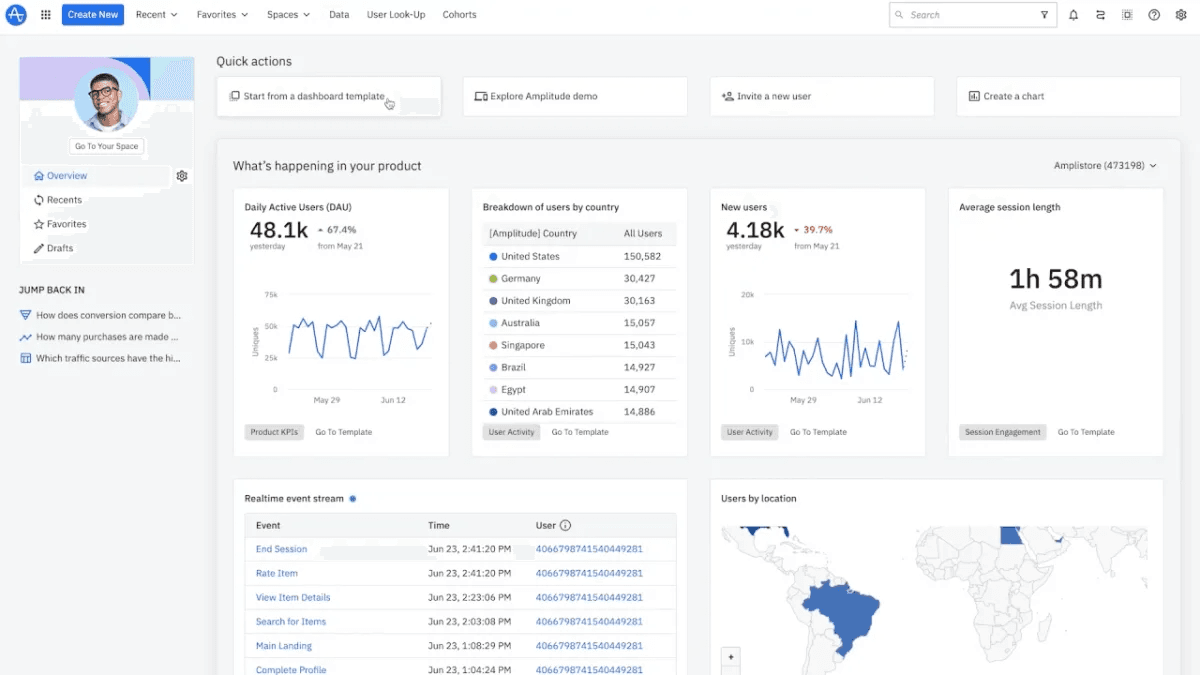Open the End Session event link
Image resolution: width=1200 pixels, height=675 pixels.
(281, 549)
